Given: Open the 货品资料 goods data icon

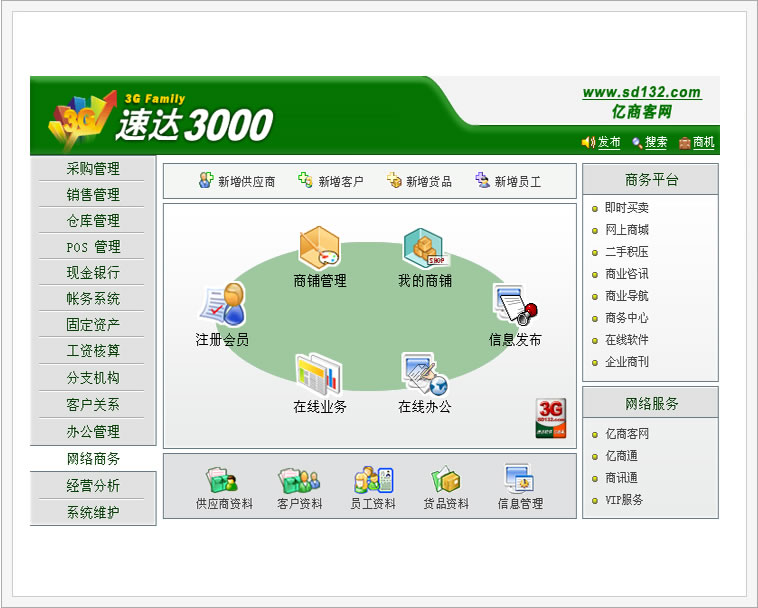Looking at the screenshot, I should tap(446, 479).
